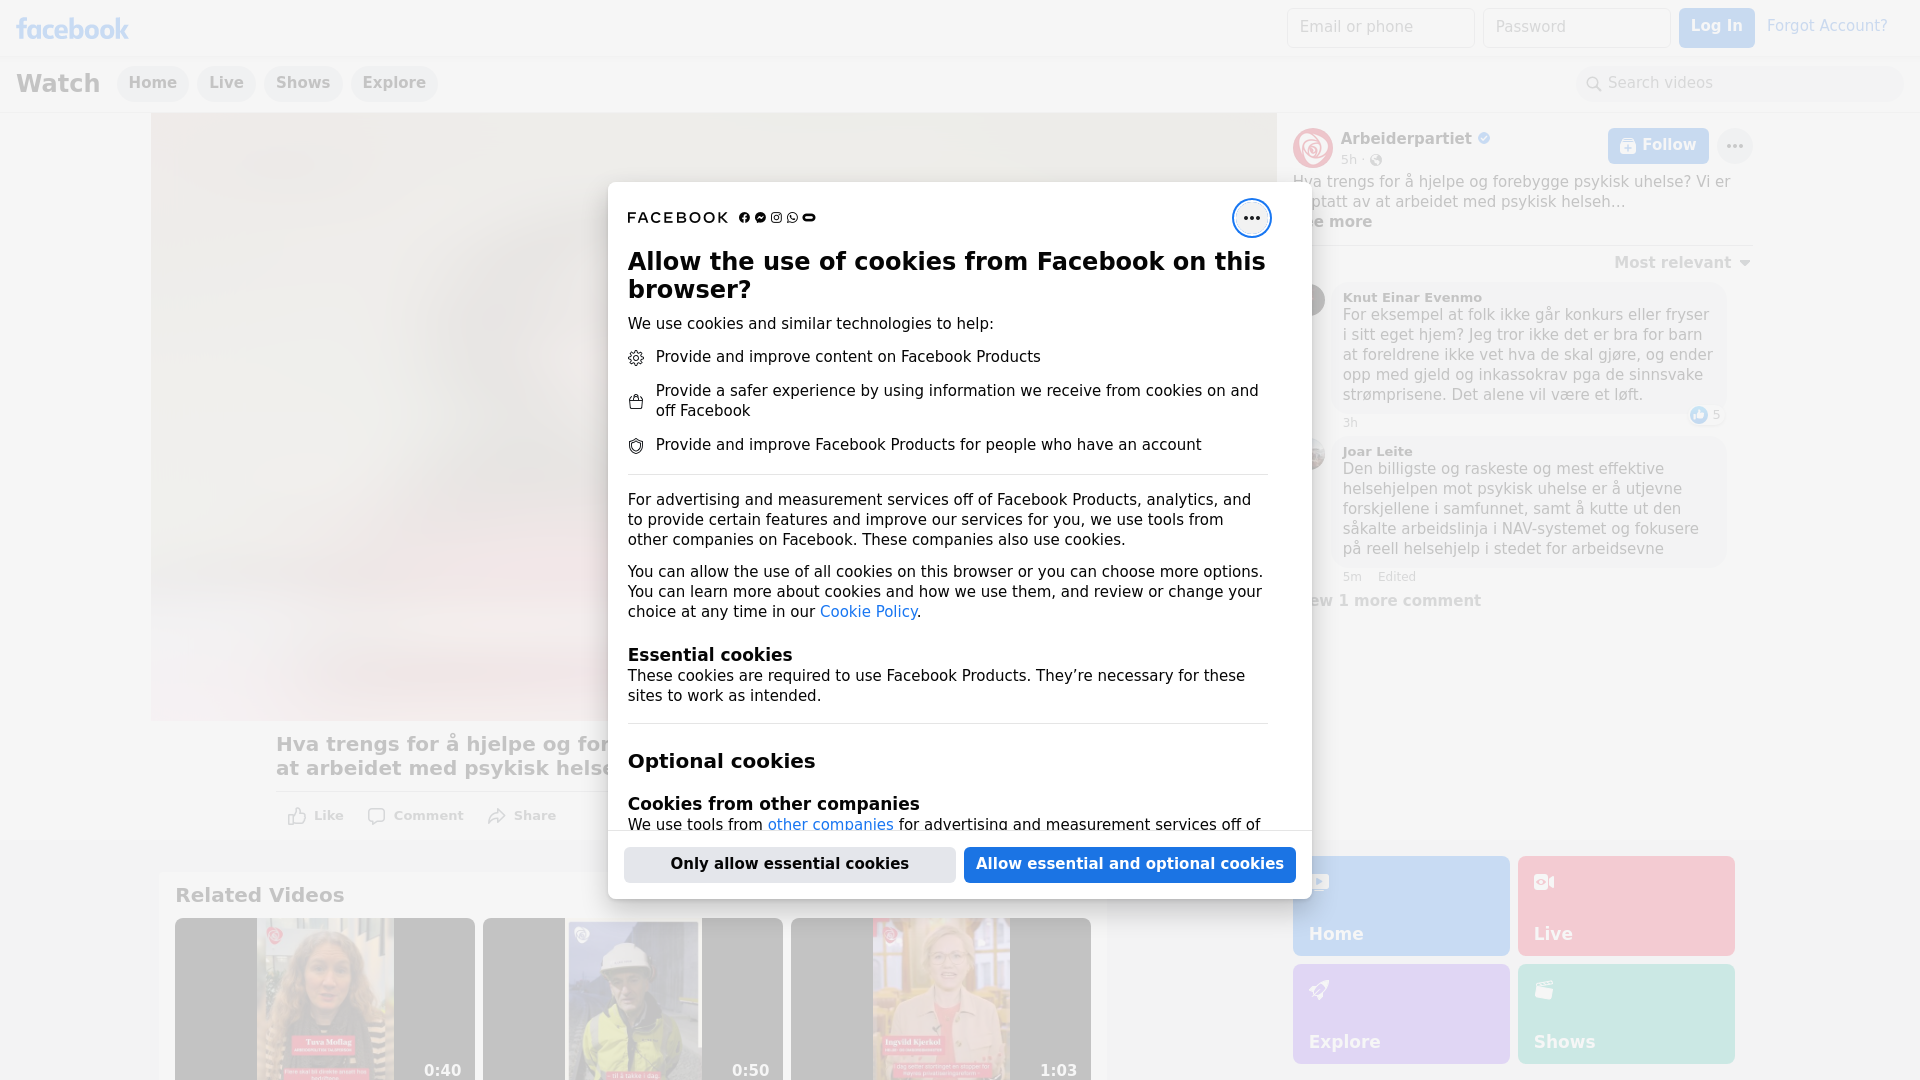Expand View 1 more comment
Image resolution: width=1920 pixels, height=1080 pixels.
1394,601
